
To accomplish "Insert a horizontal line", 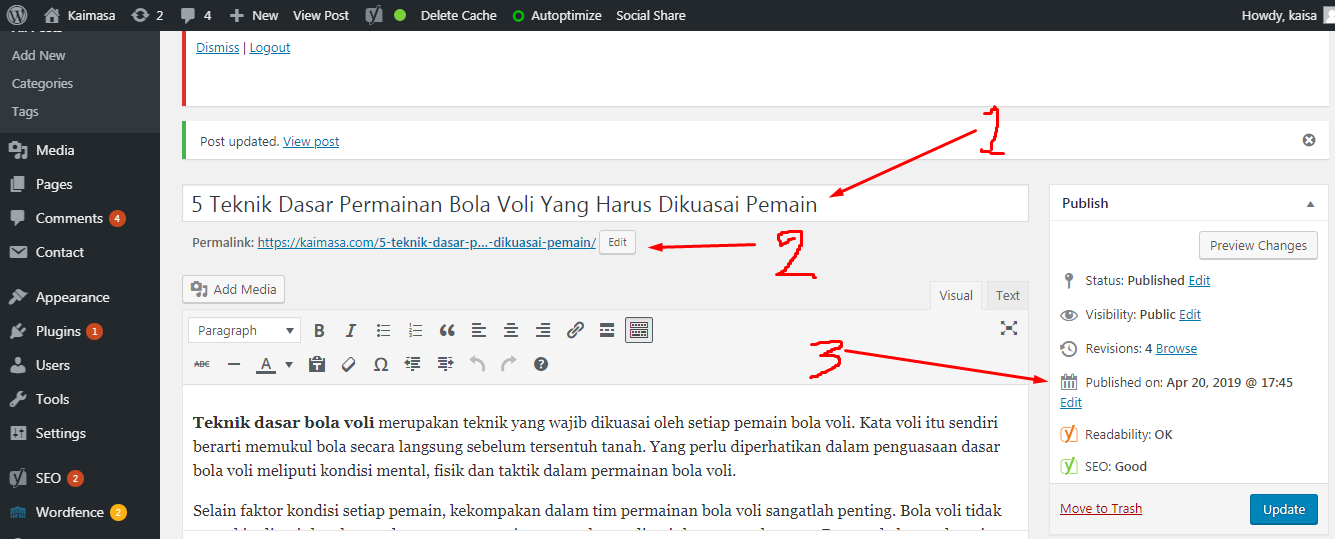I will (234, 364).
